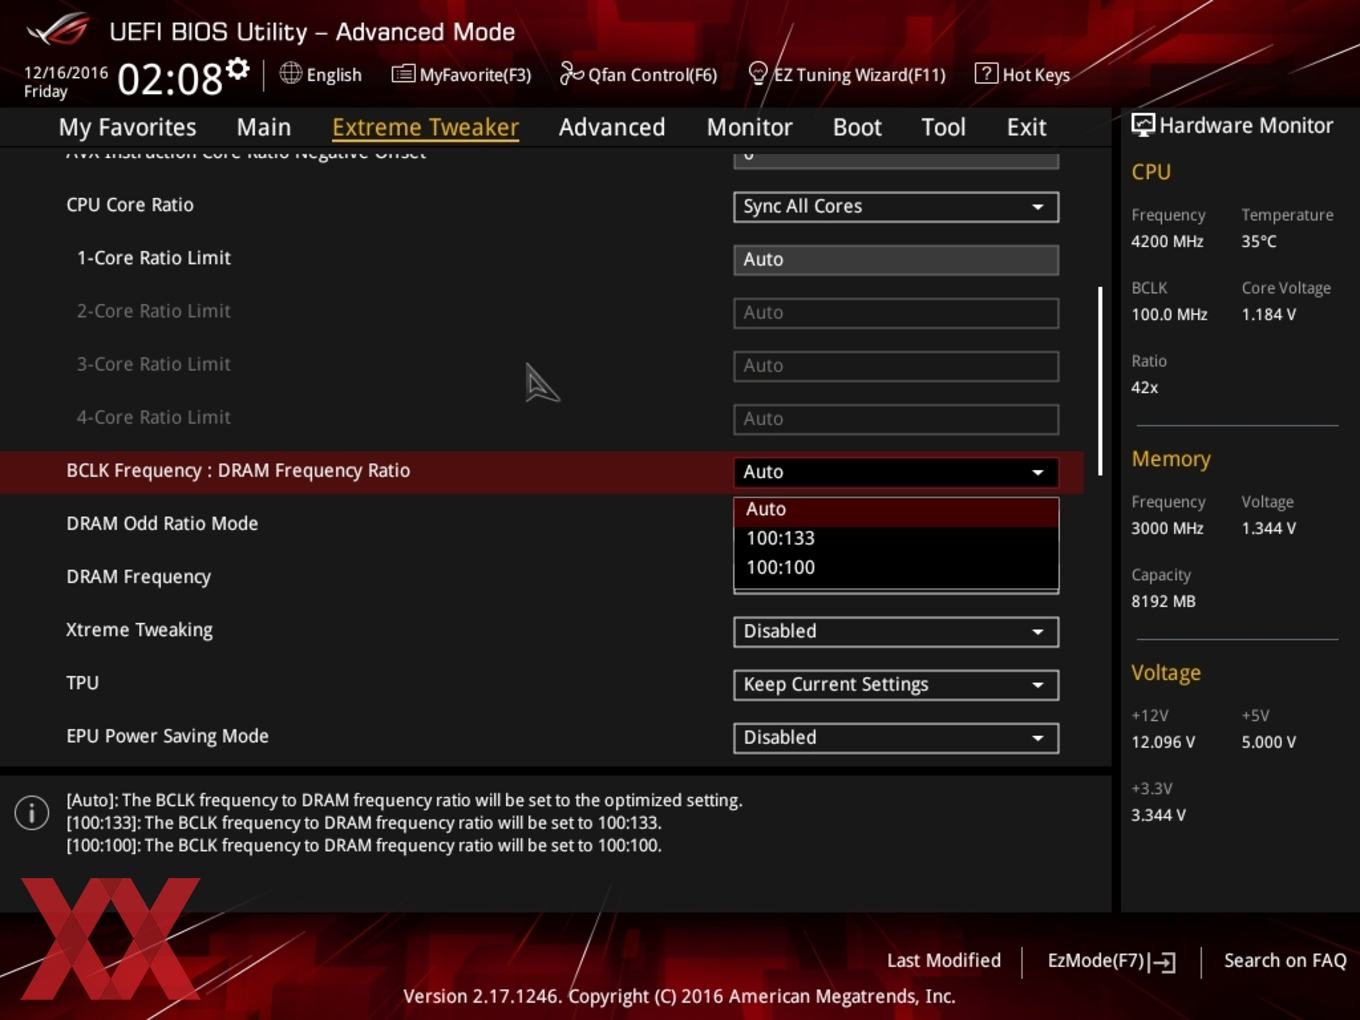Select the Xtreme Tweaking label

pos(139,630)
